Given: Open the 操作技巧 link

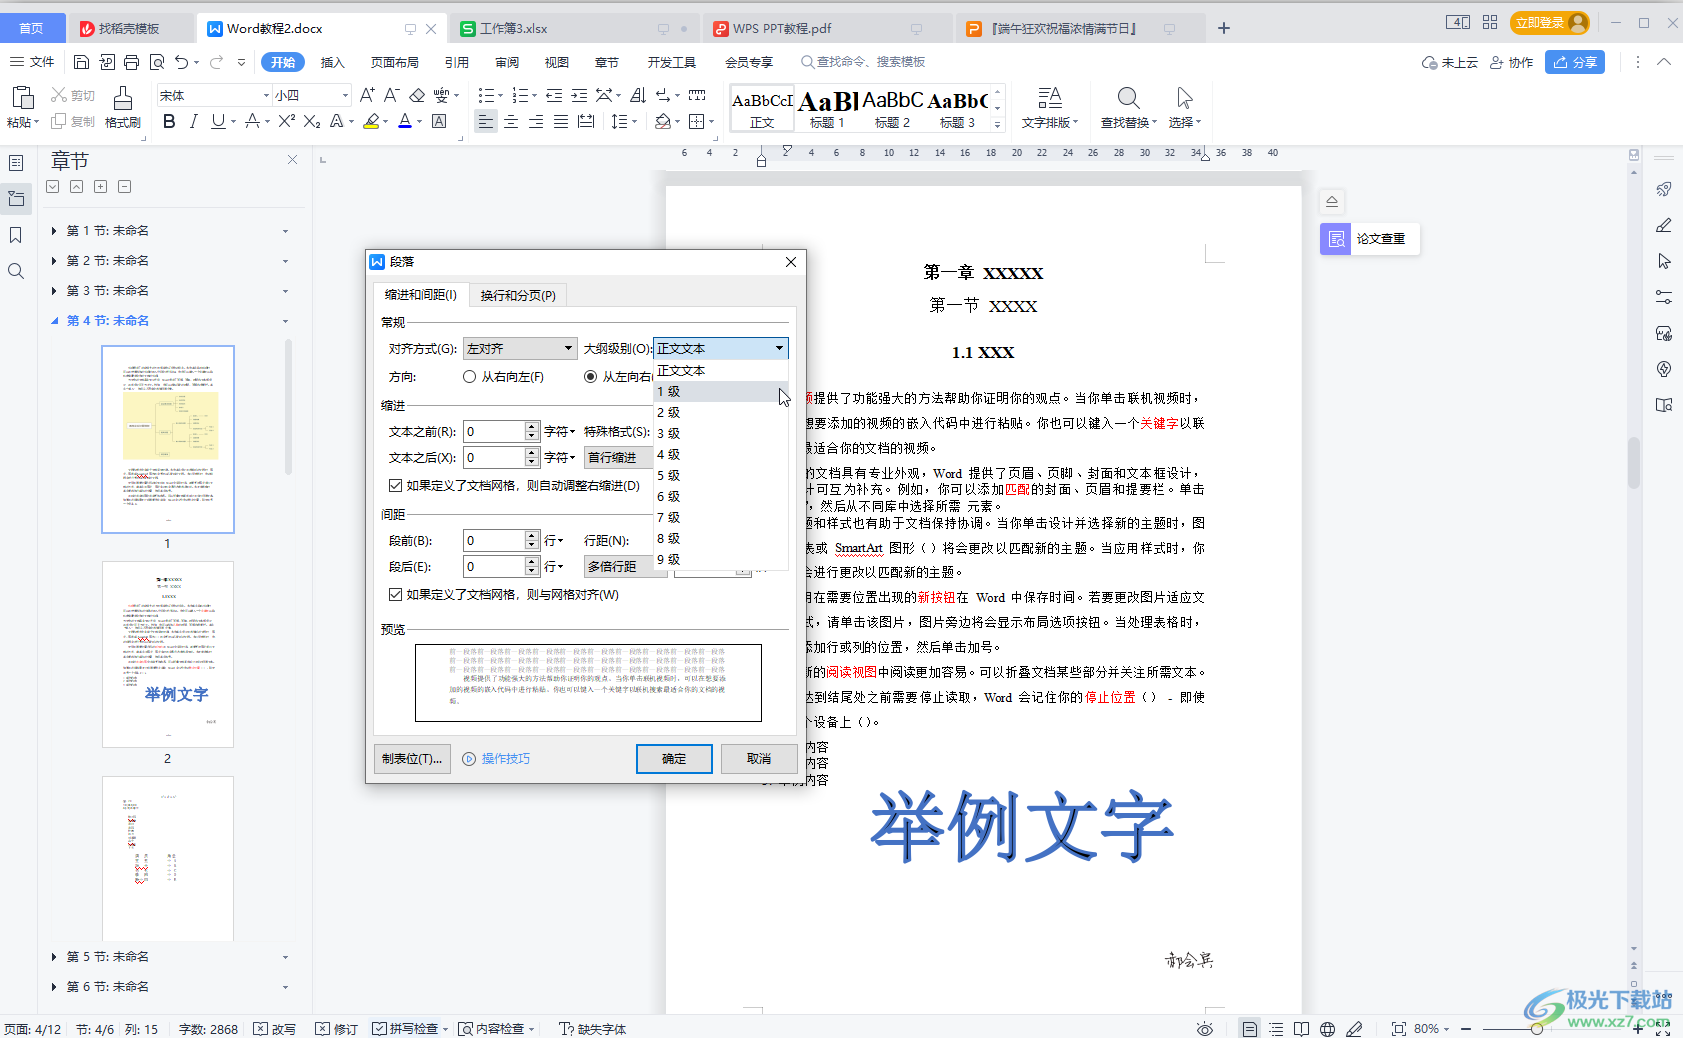Looking at the screenshot, I should coord(497,759).
